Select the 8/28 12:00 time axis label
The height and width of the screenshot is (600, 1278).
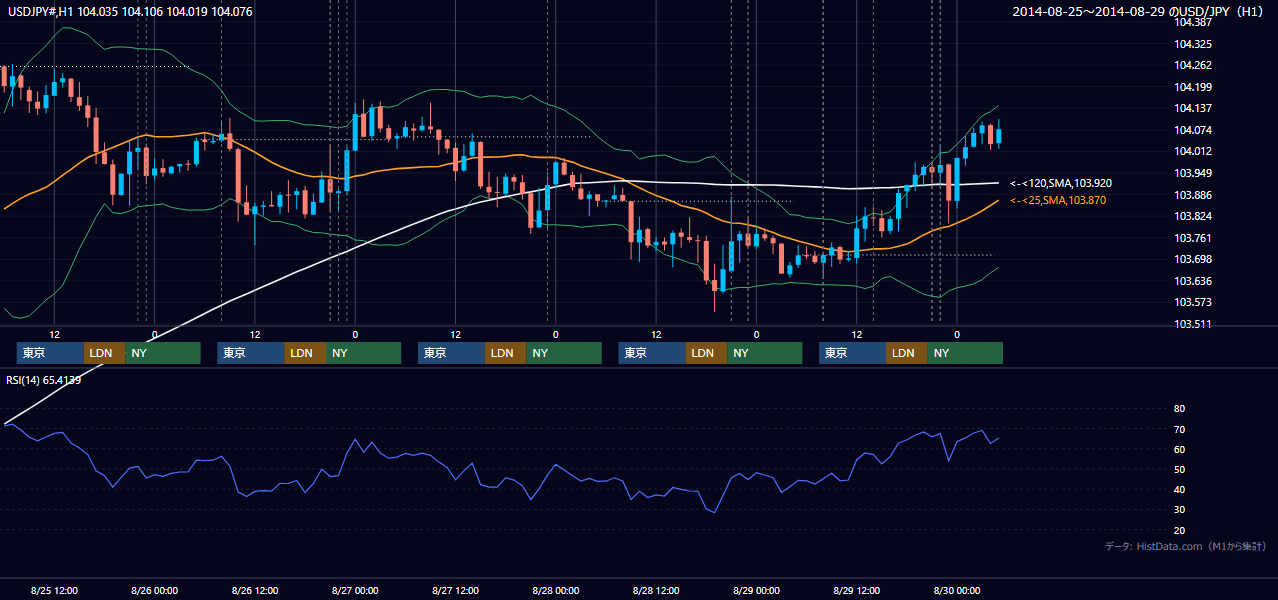pos(656,590)
